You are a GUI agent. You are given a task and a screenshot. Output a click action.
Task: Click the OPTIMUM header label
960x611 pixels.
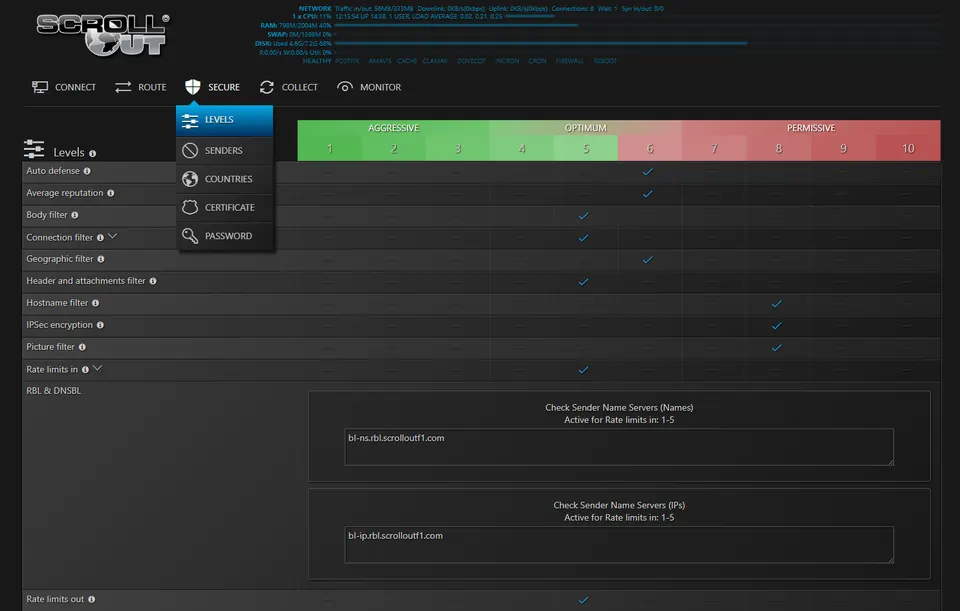coord(585,128)
